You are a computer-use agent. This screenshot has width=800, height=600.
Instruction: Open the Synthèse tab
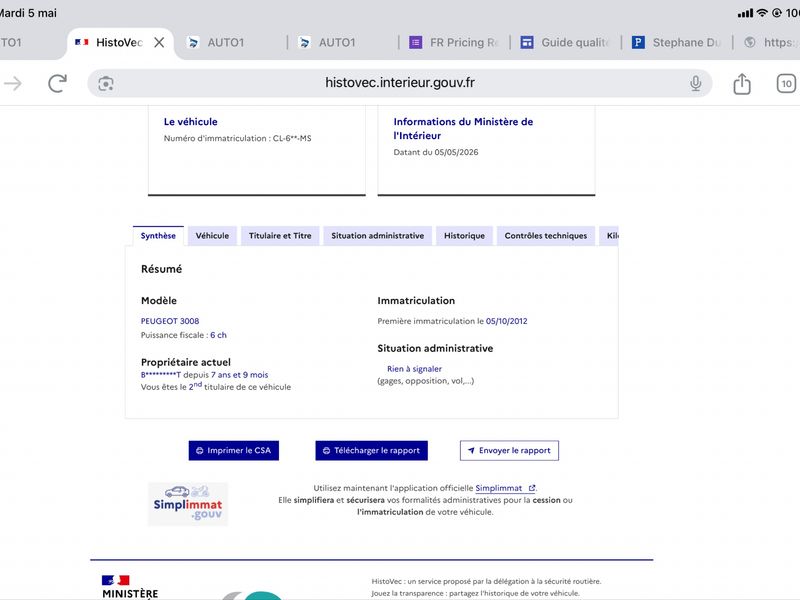point(158,236)
